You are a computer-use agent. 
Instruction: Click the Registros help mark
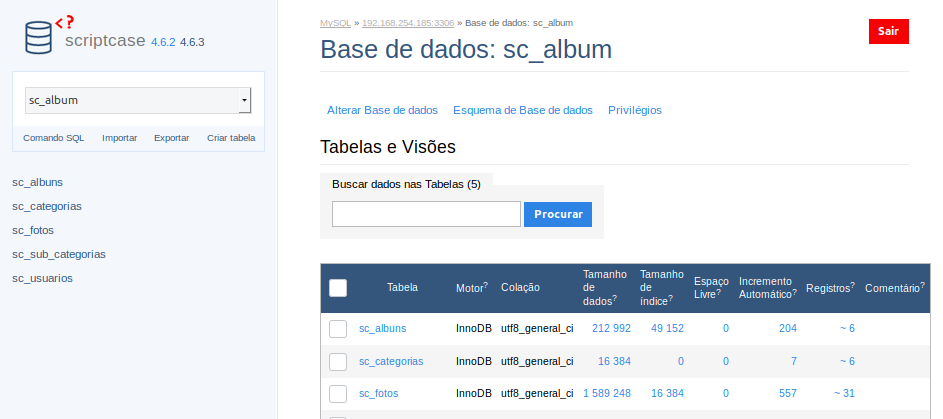(x=853, y=284)
